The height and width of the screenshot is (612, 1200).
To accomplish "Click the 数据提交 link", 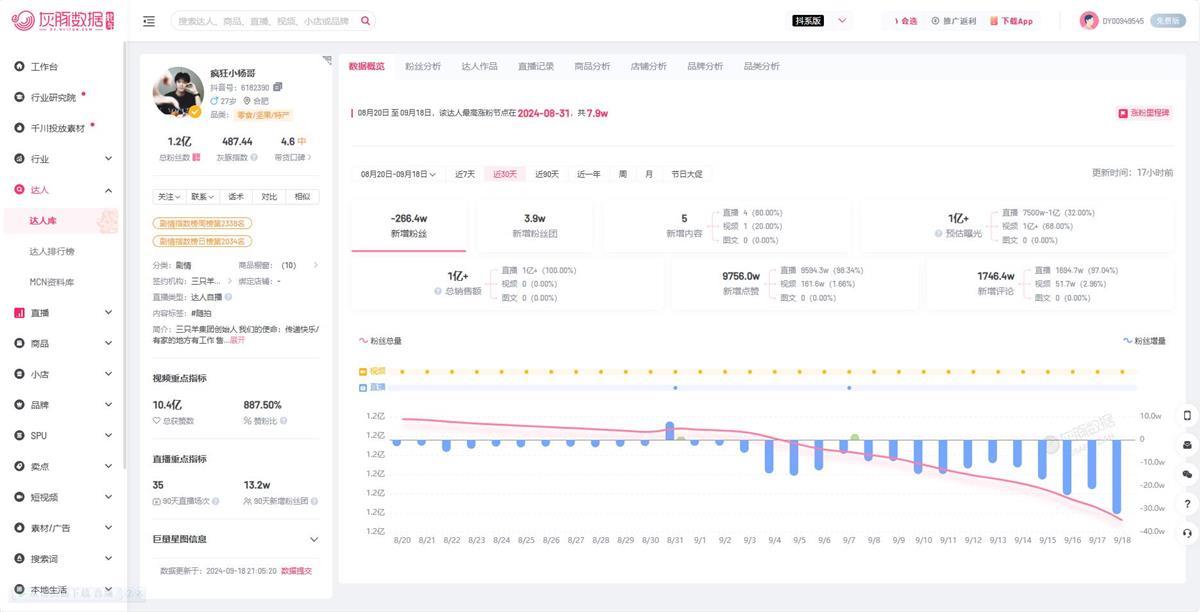I will tap(296, 571).
